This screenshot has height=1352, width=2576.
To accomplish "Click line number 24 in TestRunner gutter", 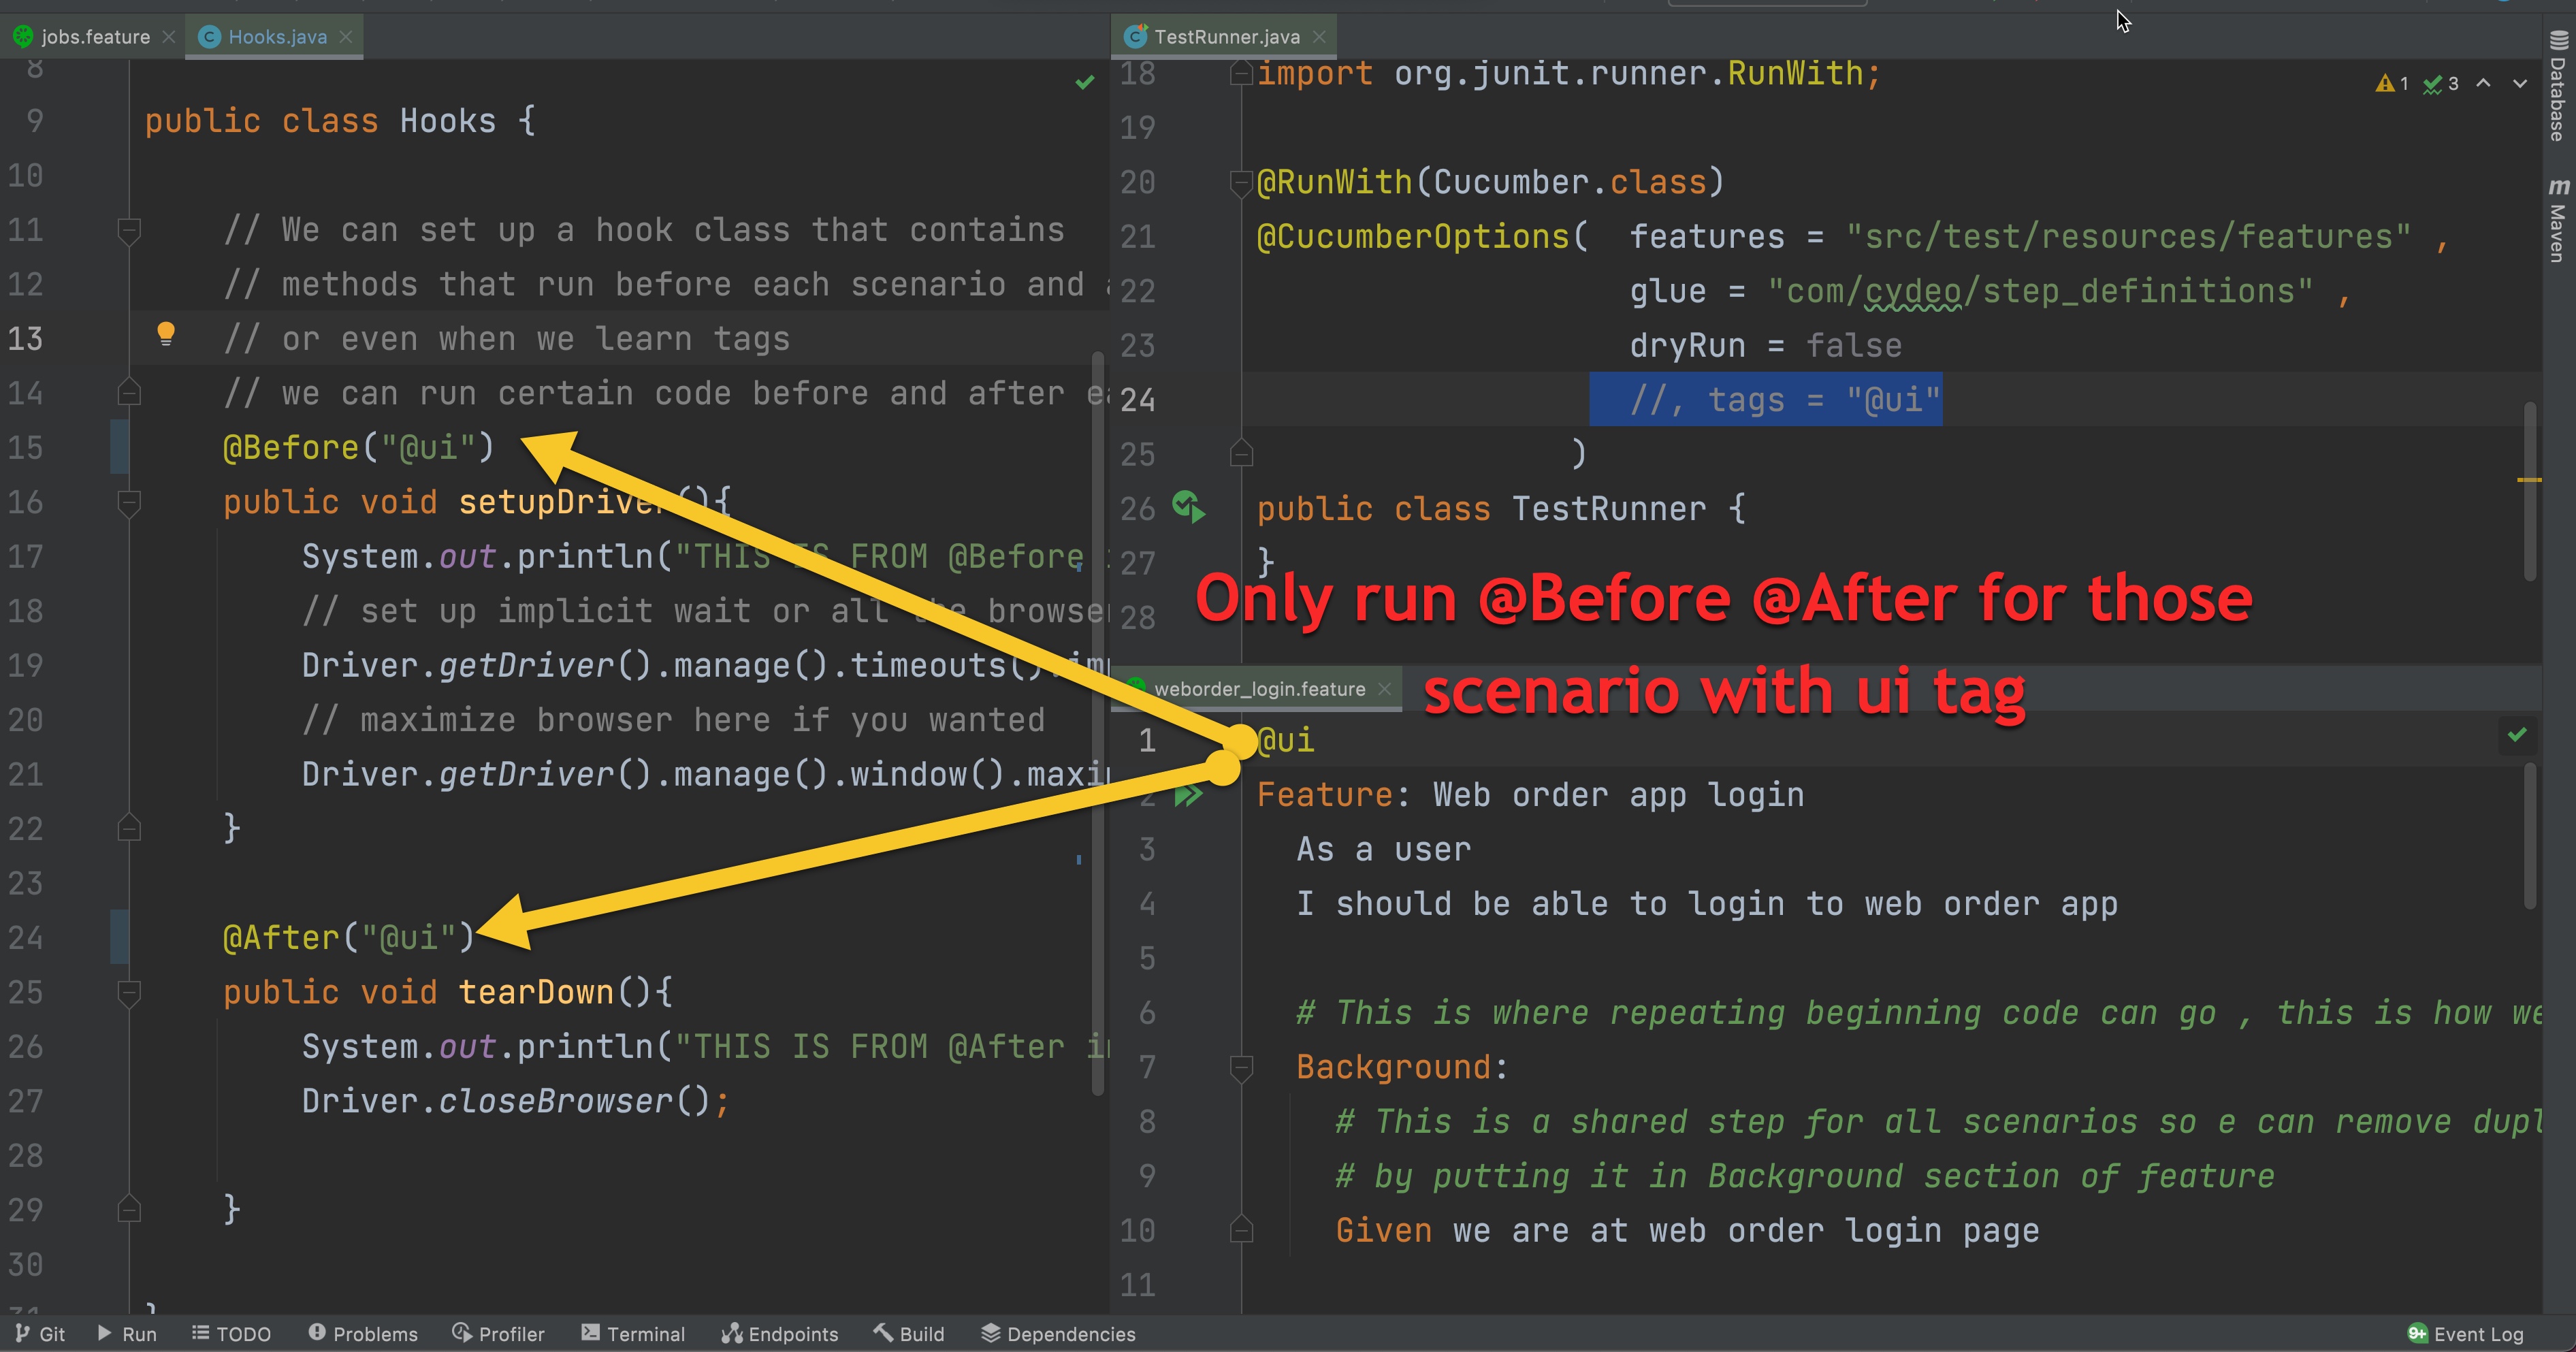I will click(1138, 400).
